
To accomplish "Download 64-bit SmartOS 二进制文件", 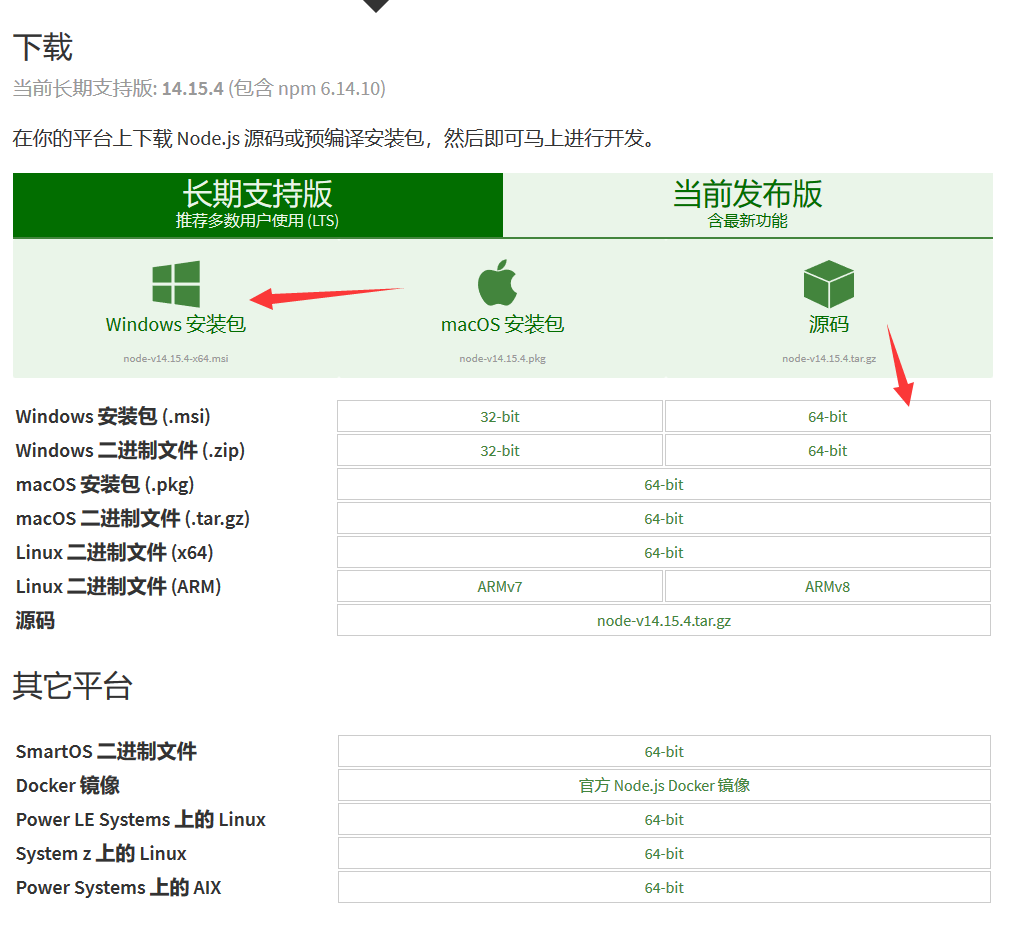I will pos(664,752).
